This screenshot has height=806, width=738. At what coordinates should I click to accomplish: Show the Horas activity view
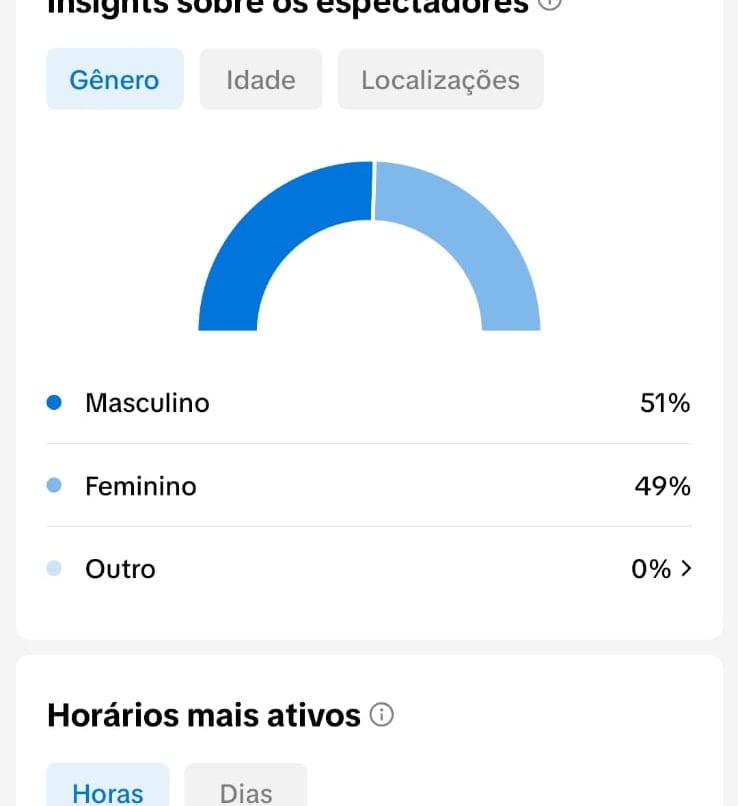pos(108,786)
